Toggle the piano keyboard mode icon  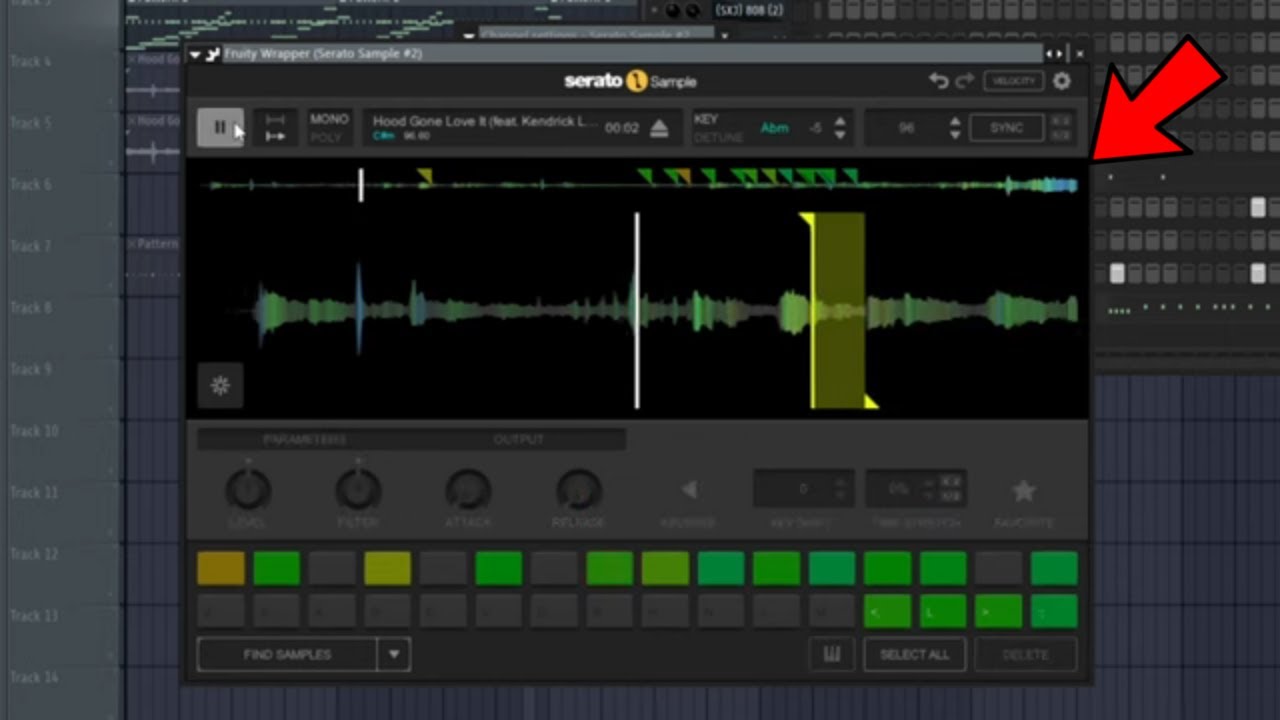pos(832,654)
